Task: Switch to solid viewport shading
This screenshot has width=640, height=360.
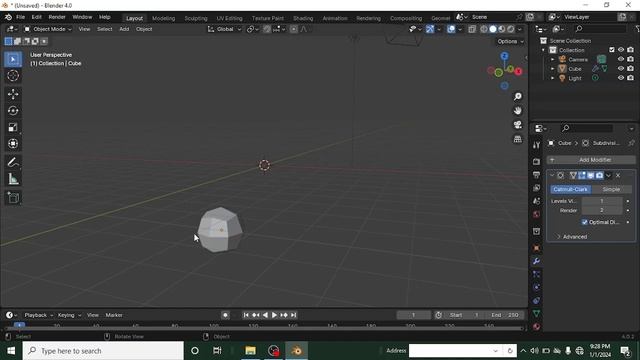Action: tap(493, 29)
